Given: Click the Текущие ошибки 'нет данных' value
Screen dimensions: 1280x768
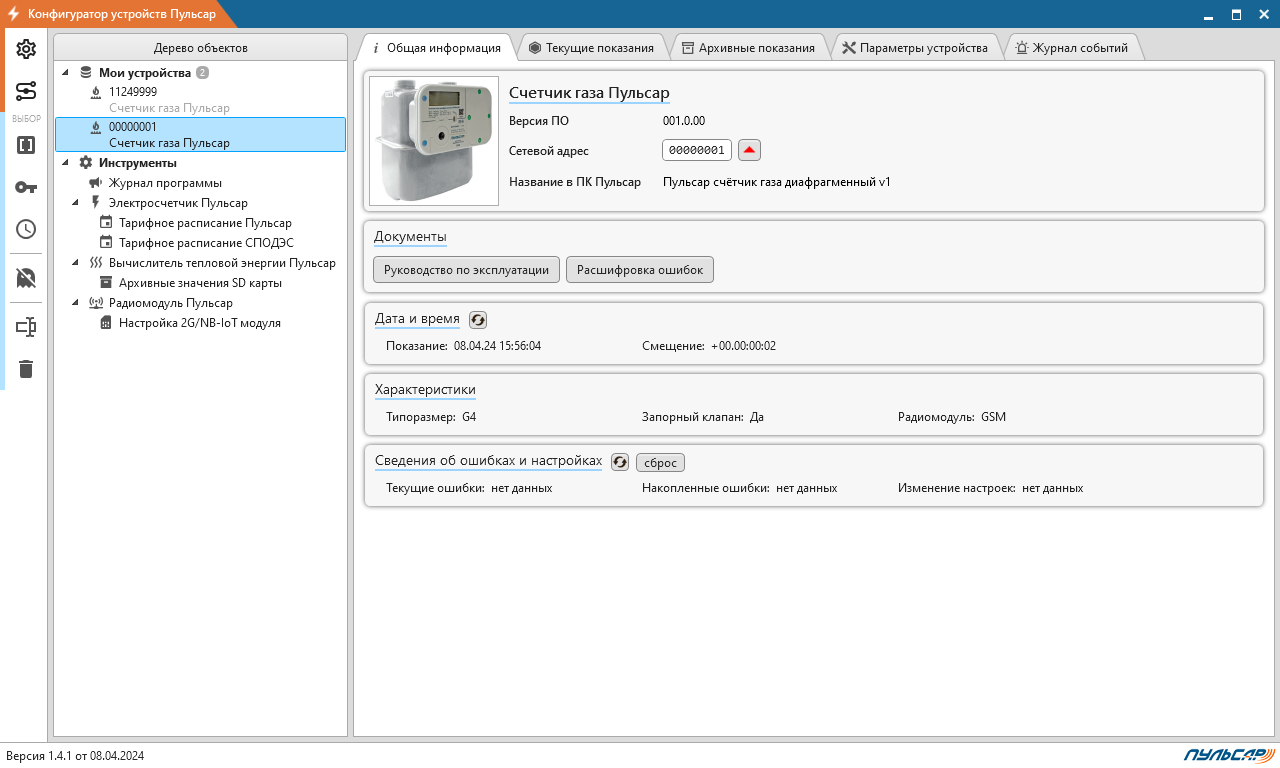Looking at the screenshot, I should 522,488.
